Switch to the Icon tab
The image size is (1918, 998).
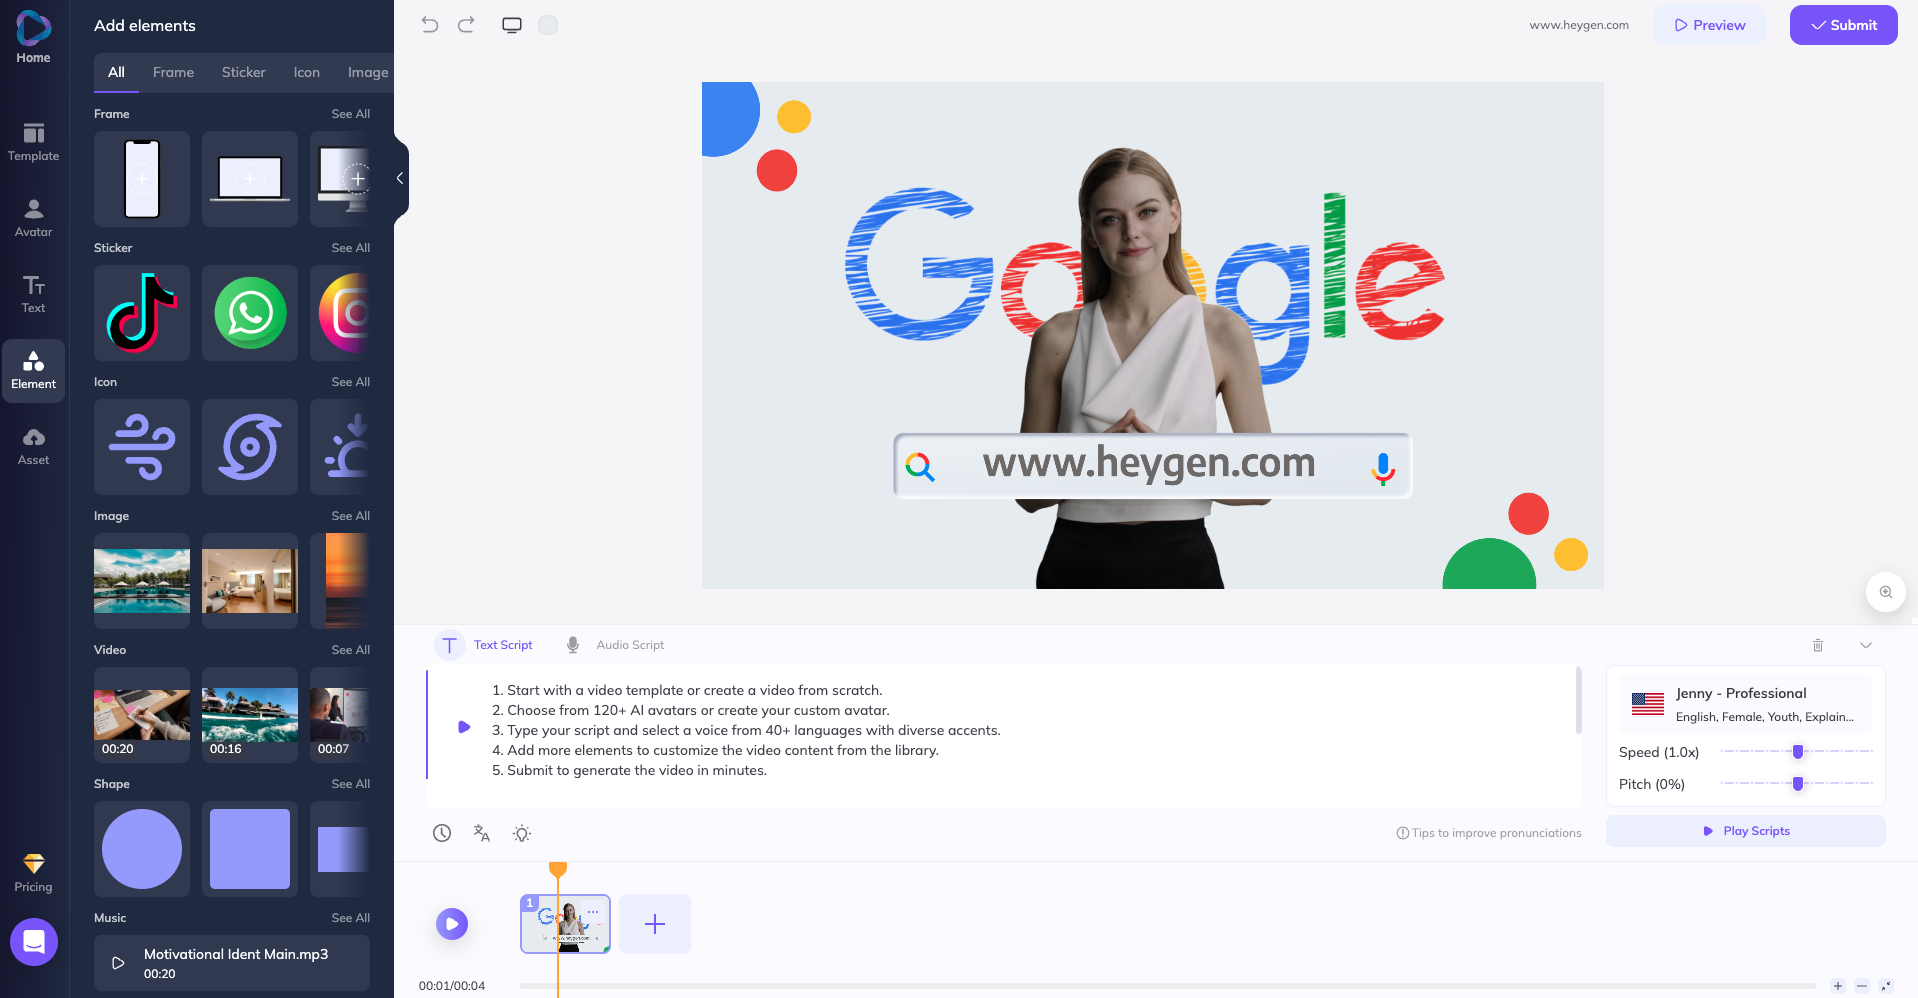pyautogui.click(x=307, y=72)
